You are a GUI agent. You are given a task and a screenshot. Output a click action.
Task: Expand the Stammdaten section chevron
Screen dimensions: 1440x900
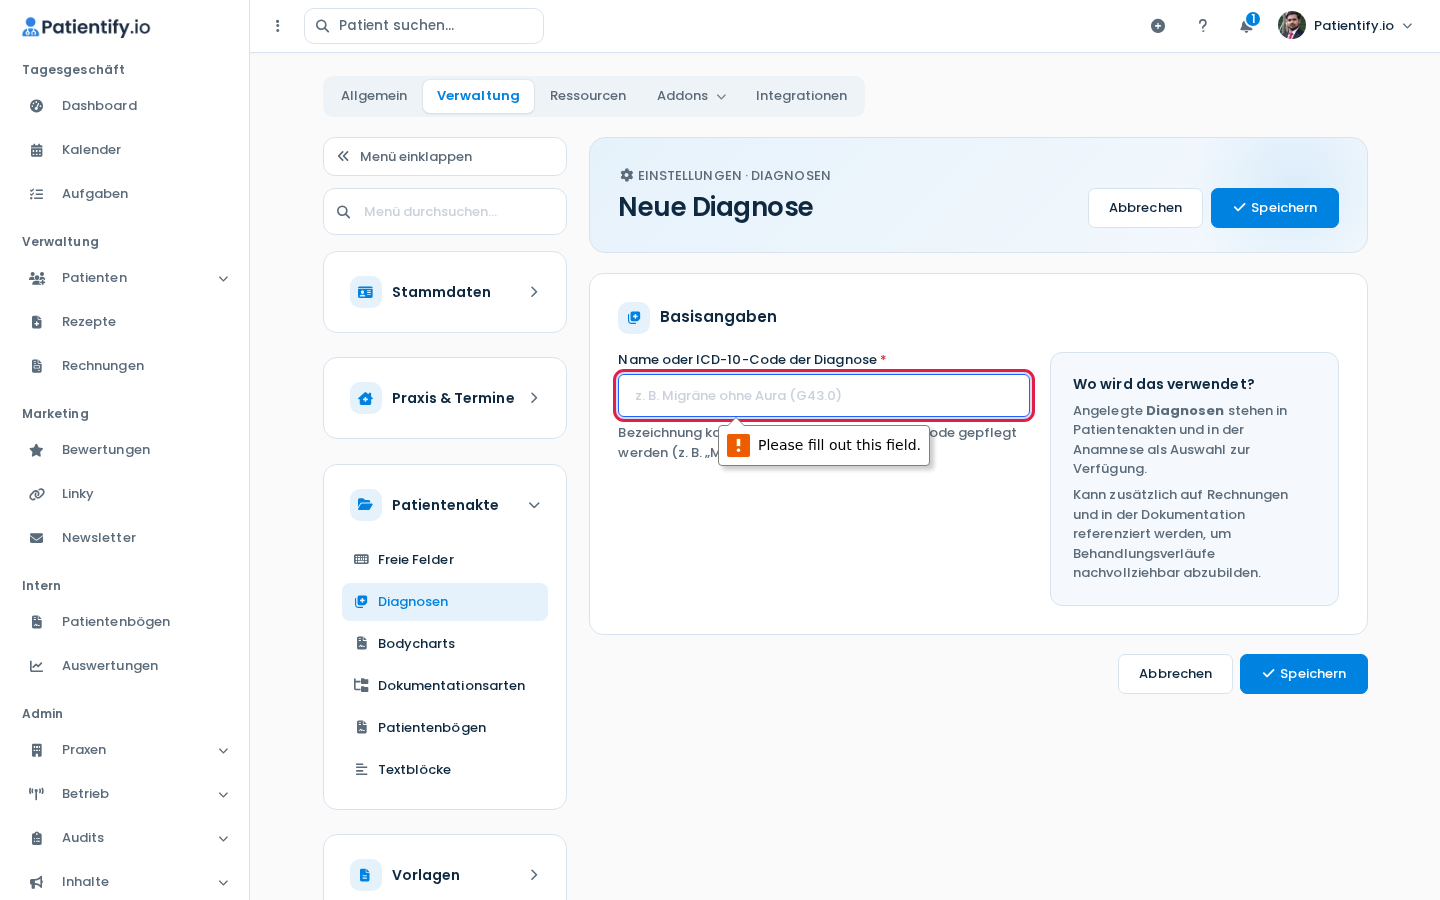[534, 292]
